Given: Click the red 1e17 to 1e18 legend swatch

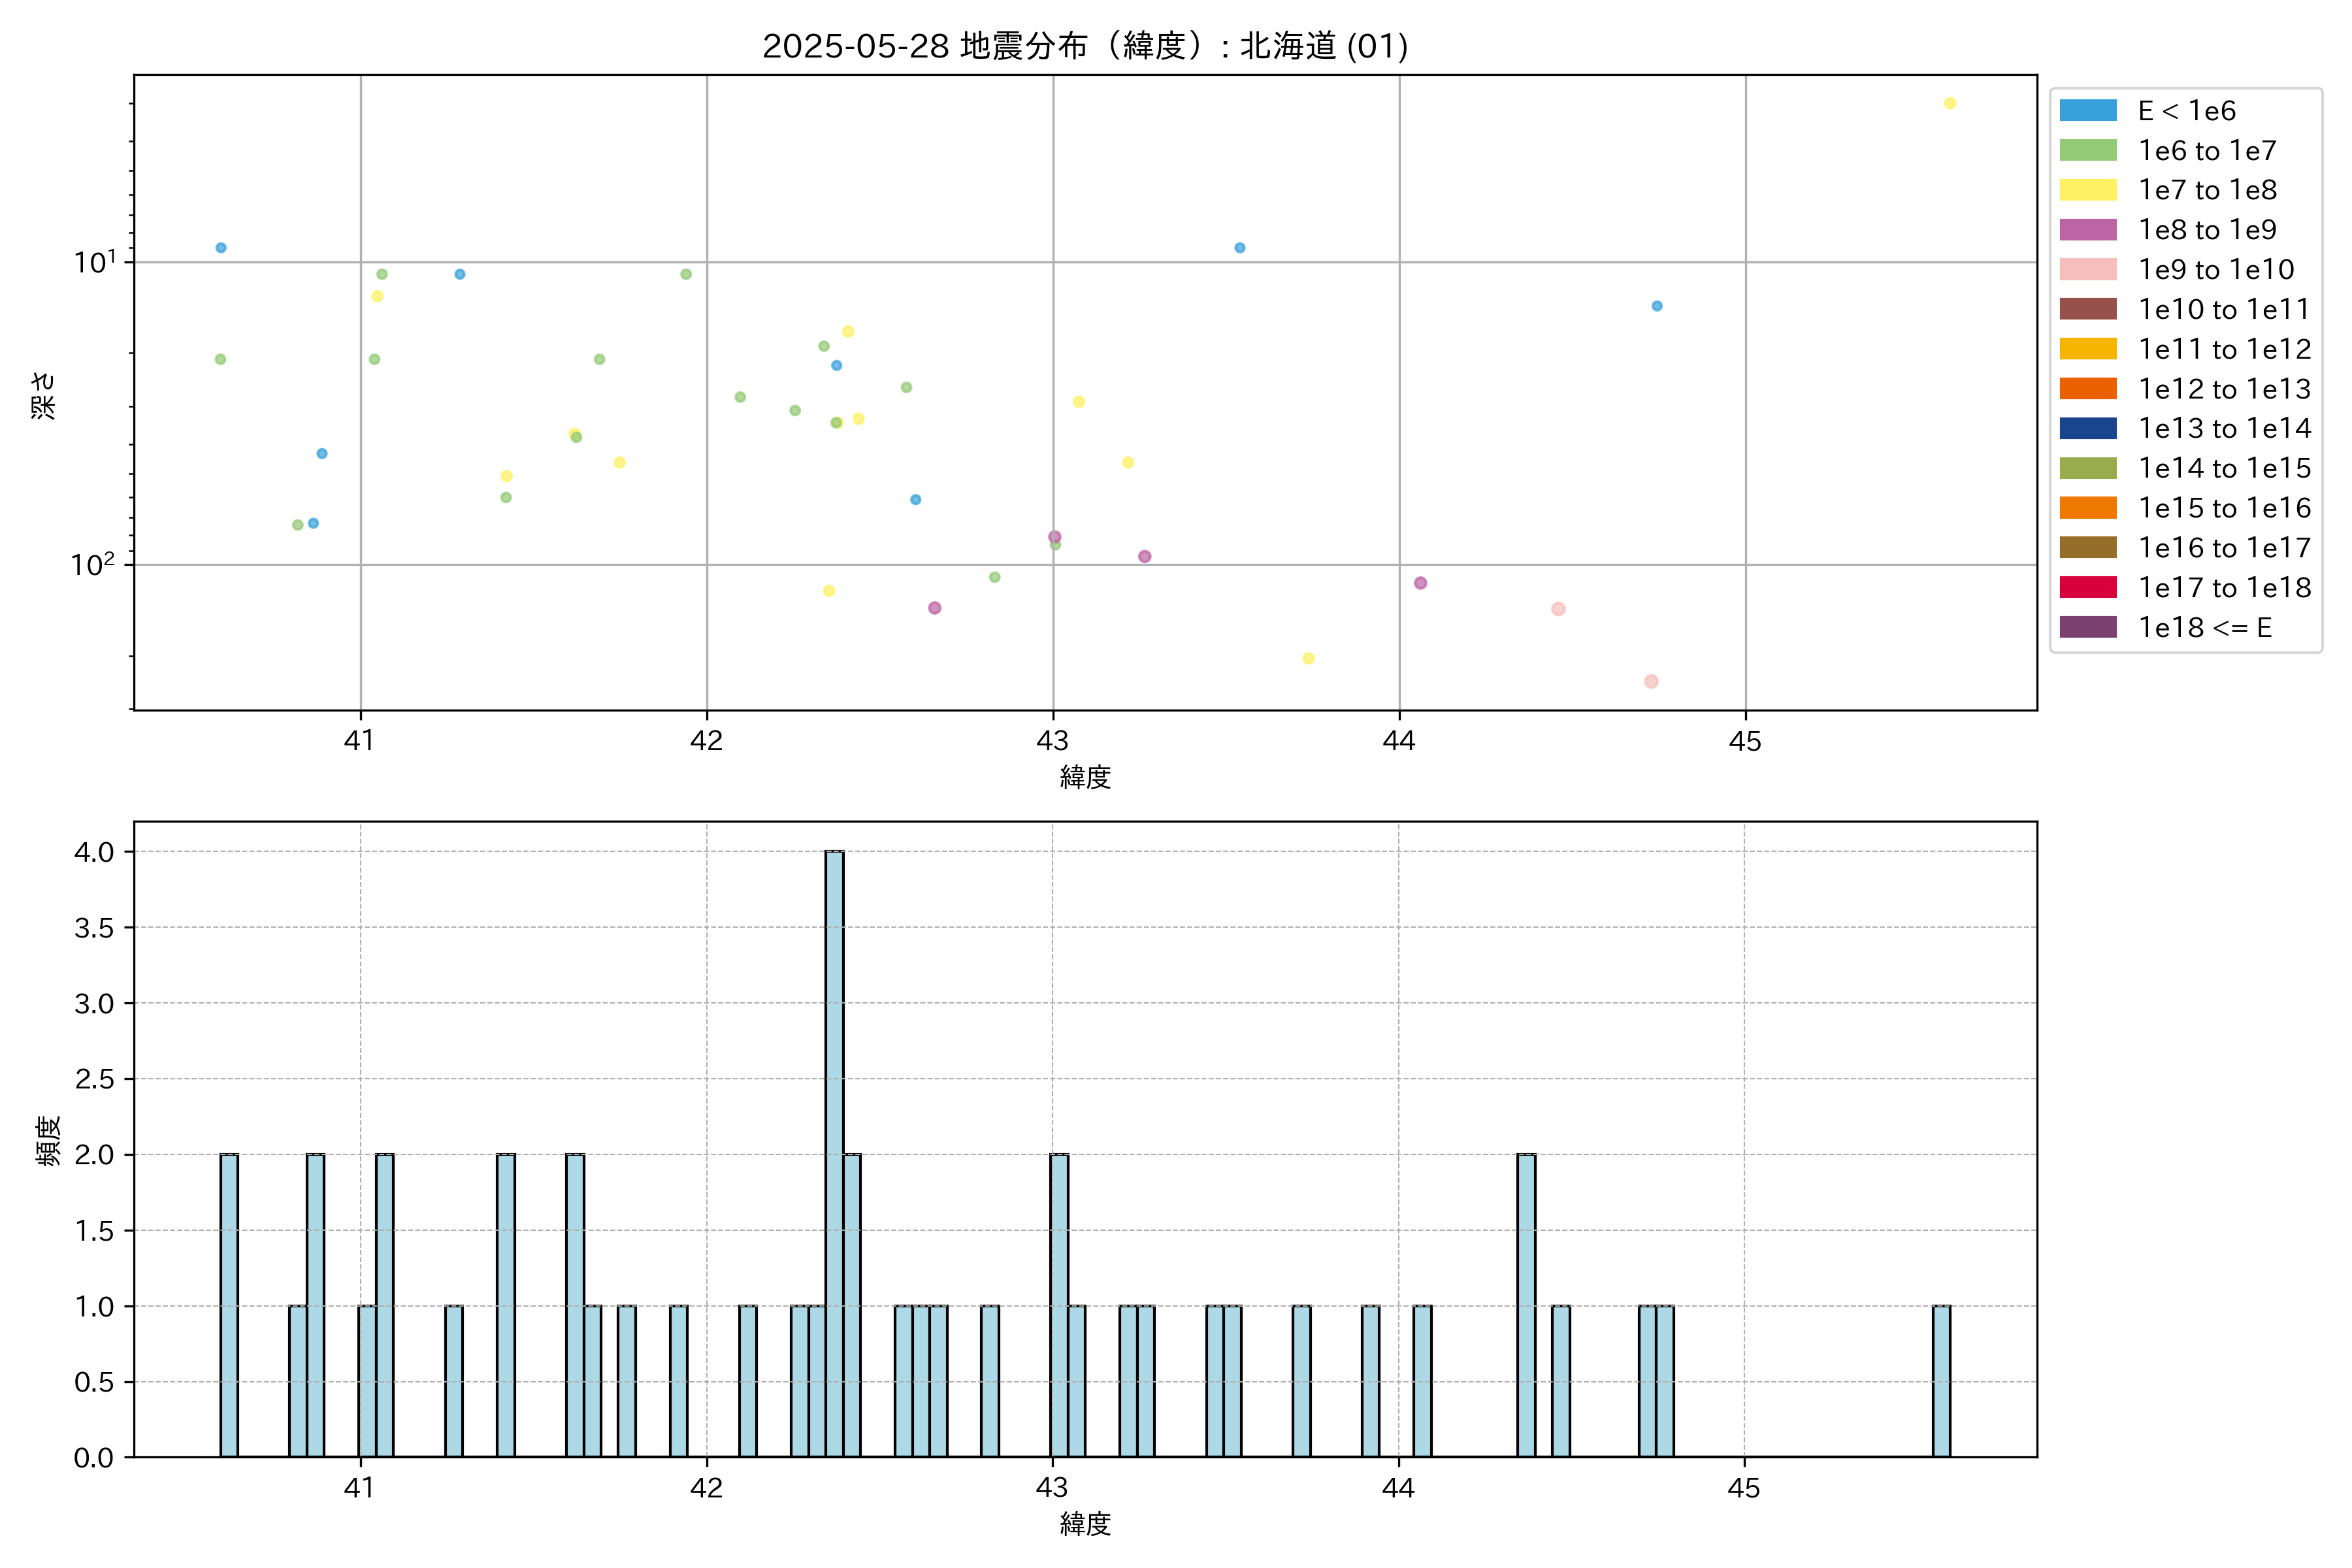Looking at the screenshot, I should pos(2087,588).
